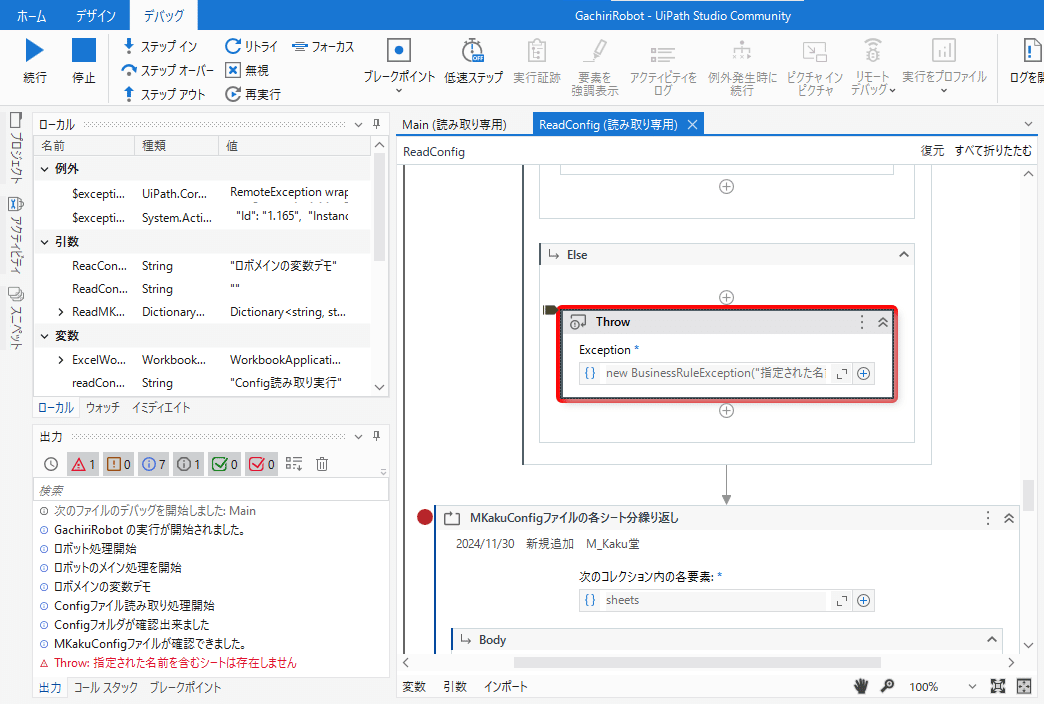
Task: Open Remote Debugging (リモート デバッグ)
Action: [x=872, y=67]
